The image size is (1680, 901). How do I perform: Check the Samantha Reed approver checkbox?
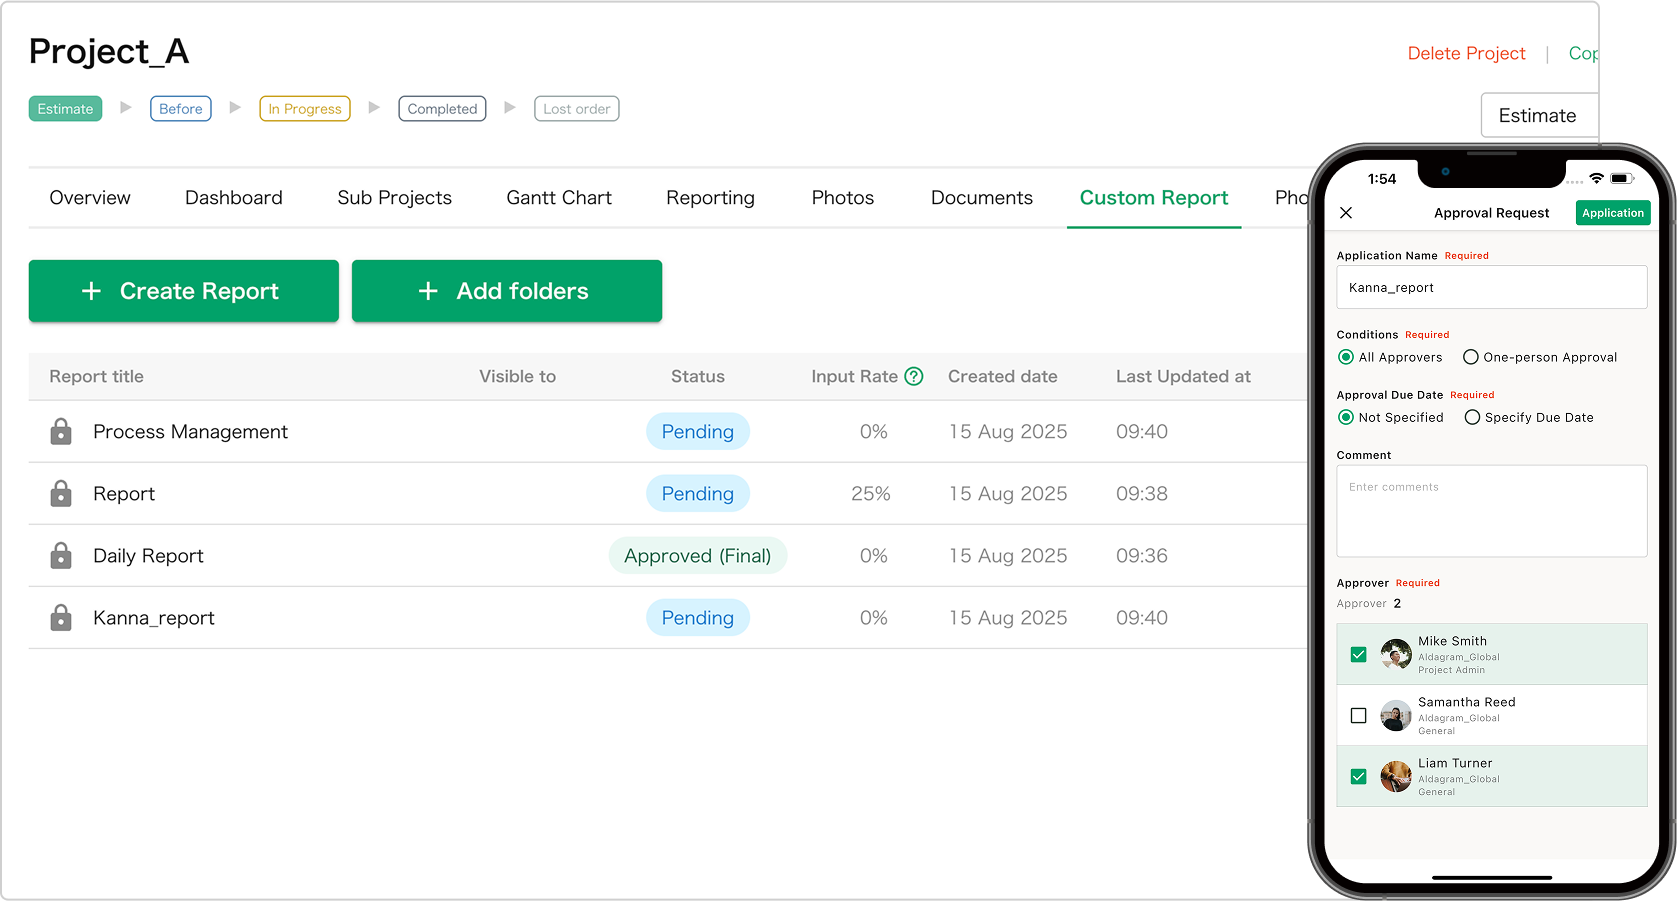(x=1358, y=716)
